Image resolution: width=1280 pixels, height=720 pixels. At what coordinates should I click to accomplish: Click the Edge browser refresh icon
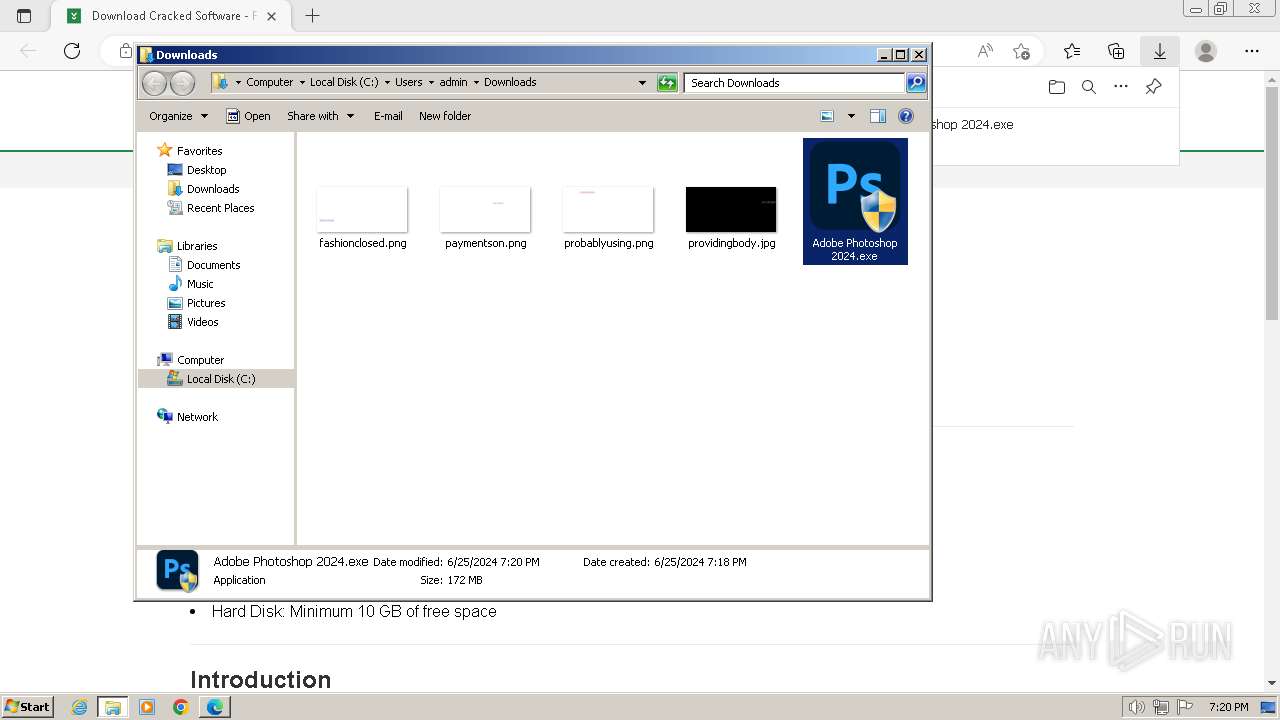pos(72,51)
